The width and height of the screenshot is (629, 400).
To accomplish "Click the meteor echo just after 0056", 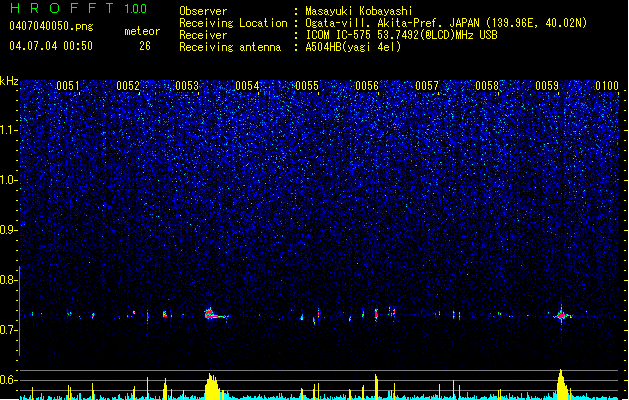I will coord(376,314).
